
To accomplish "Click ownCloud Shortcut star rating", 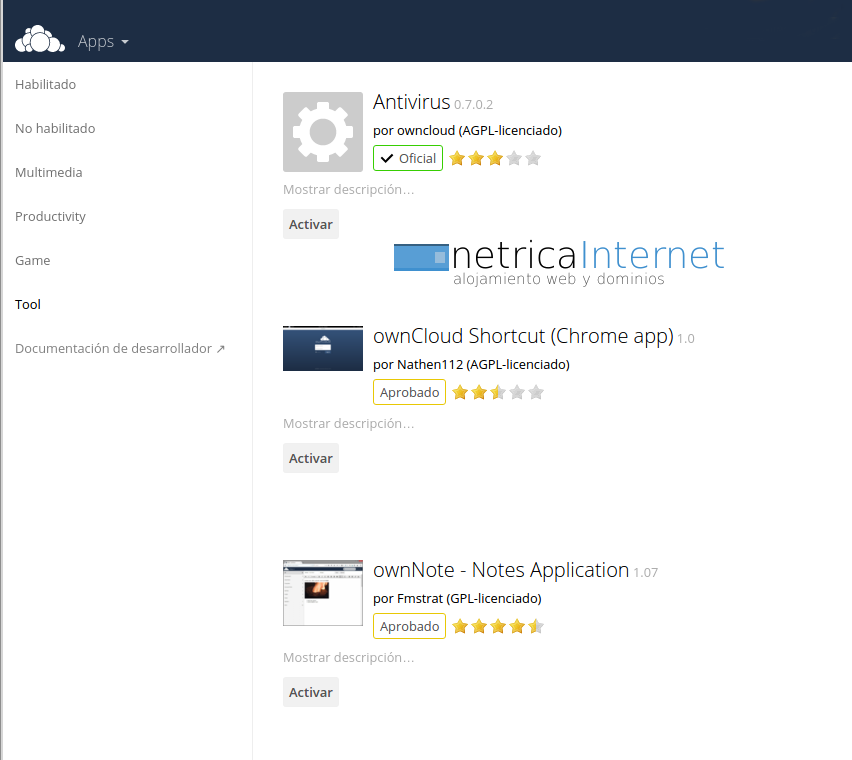I will tap(498, 392).
